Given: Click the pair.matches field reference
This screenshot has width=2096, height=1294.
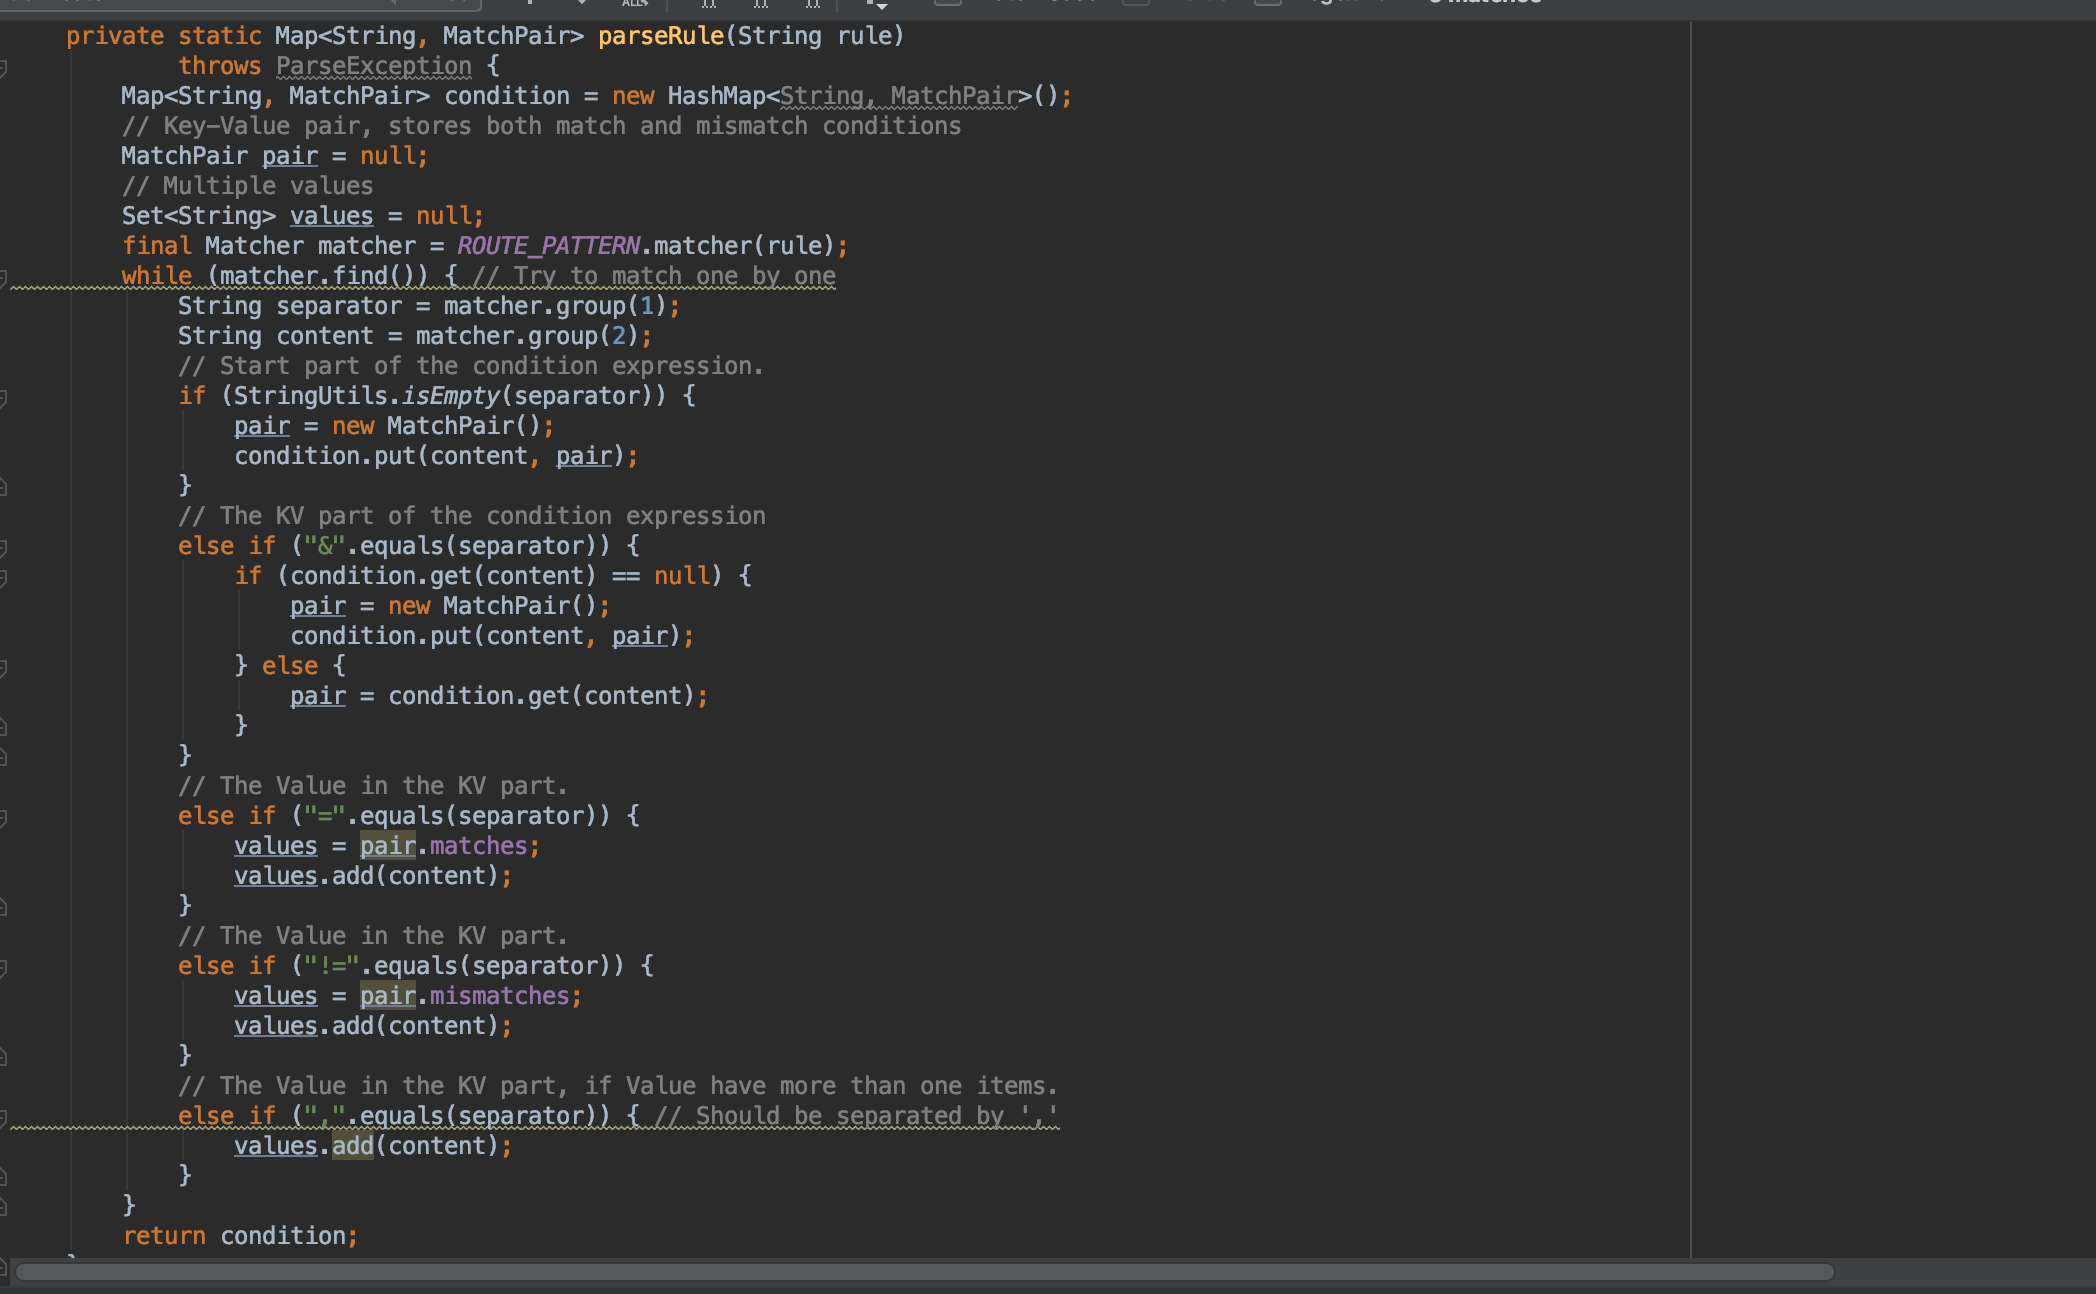Looking at the screenshot, I should click(478, 846).
